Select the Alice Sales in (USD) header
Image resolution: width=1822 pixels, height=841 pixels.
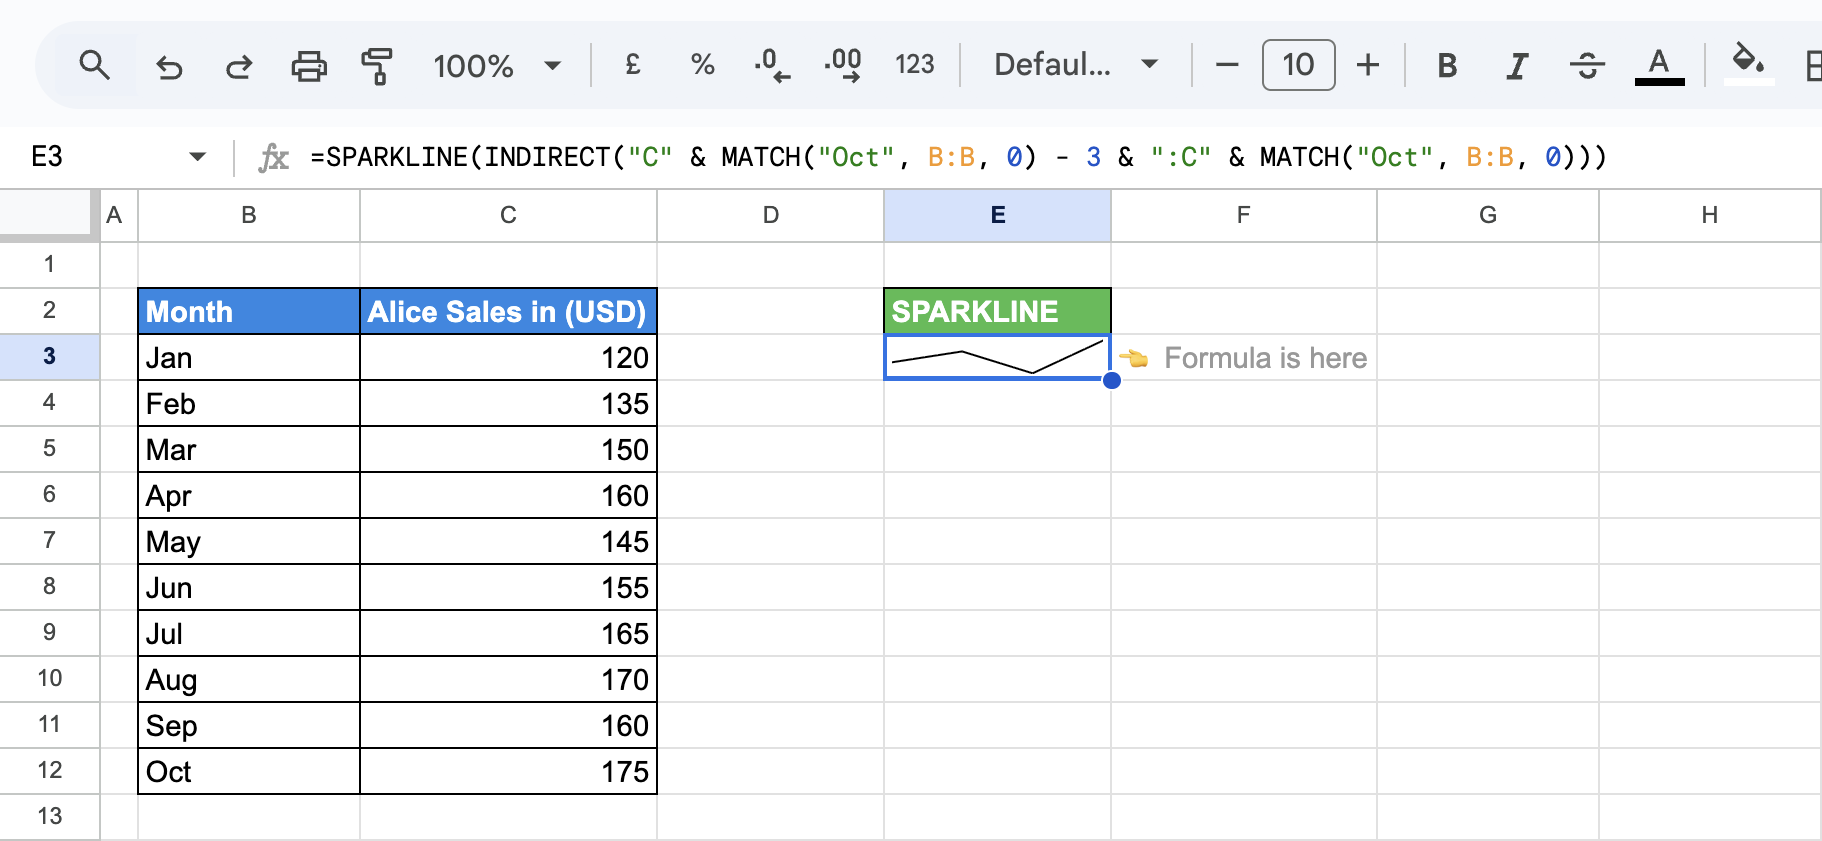508,311
